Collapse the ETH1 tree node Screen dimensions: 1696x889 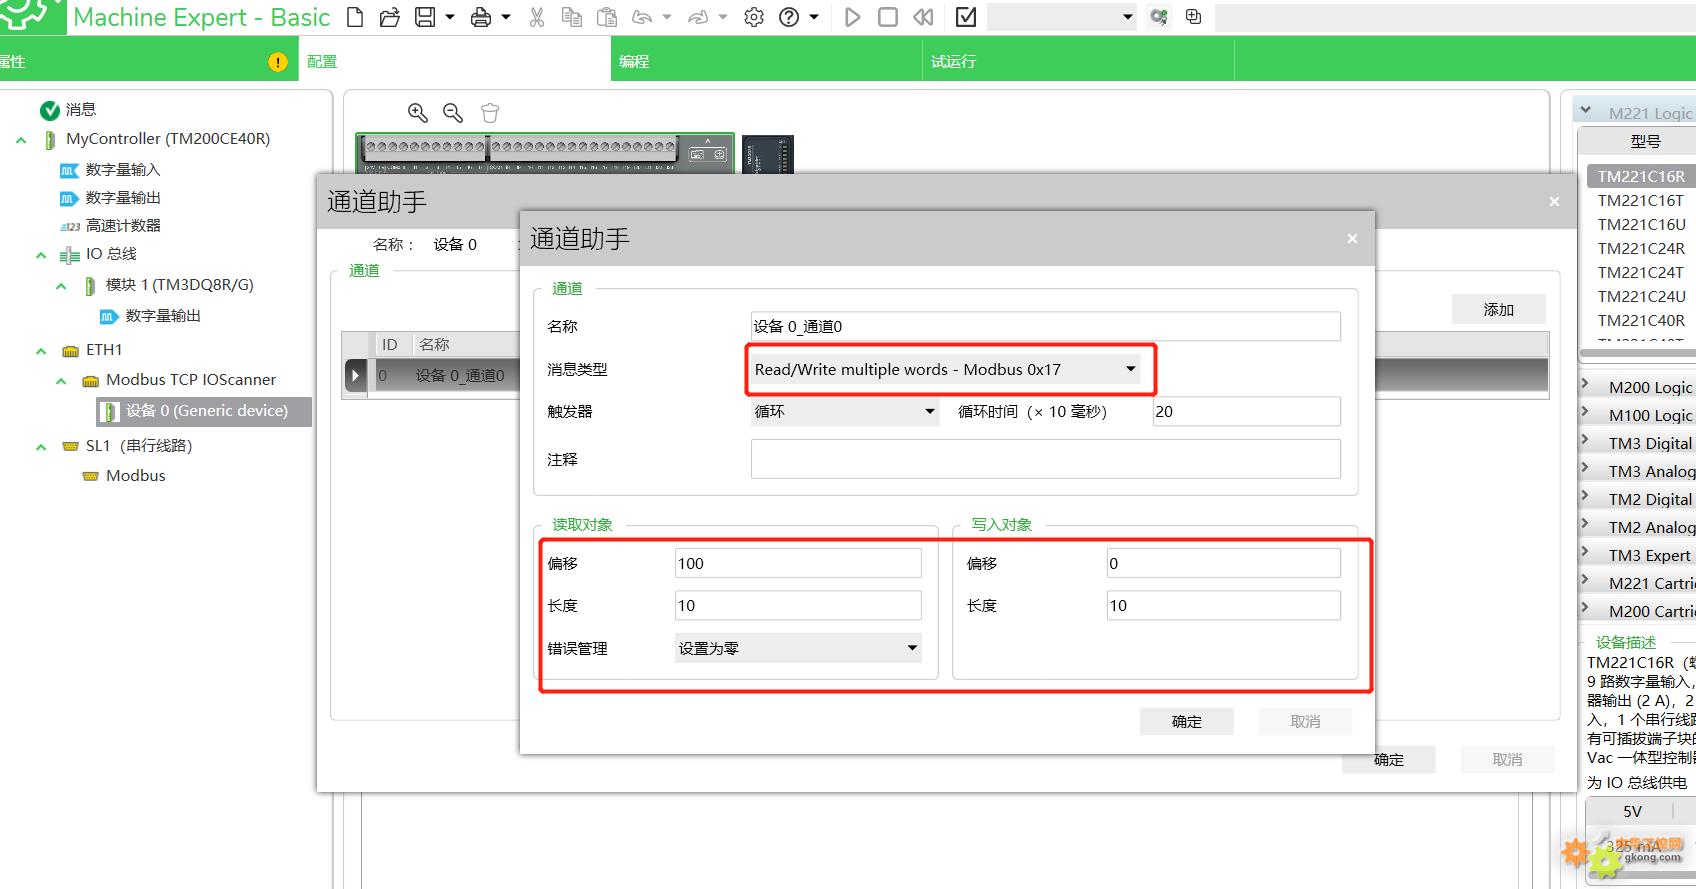pyautogui.click(x=41, y=351)
